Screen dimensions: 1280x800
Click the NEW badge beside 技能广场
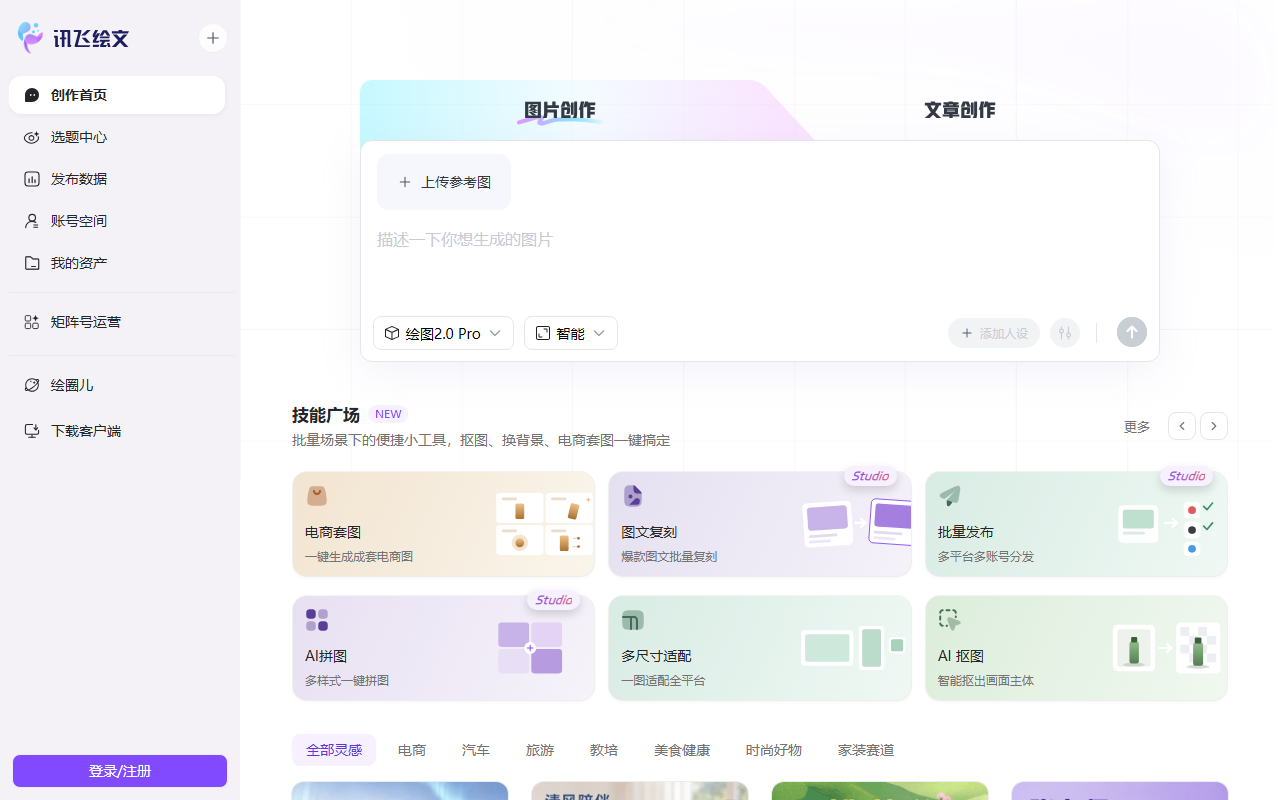tap(388, 414)
